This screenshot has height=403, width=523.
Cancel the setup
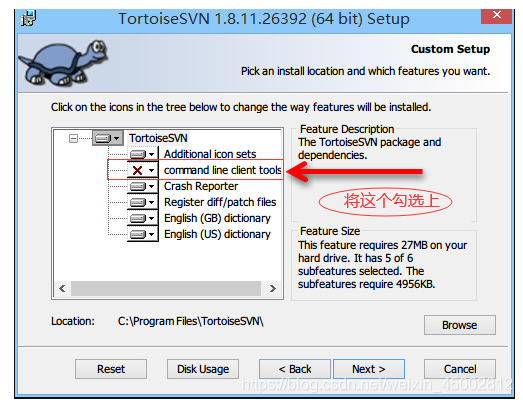[460, 369]
